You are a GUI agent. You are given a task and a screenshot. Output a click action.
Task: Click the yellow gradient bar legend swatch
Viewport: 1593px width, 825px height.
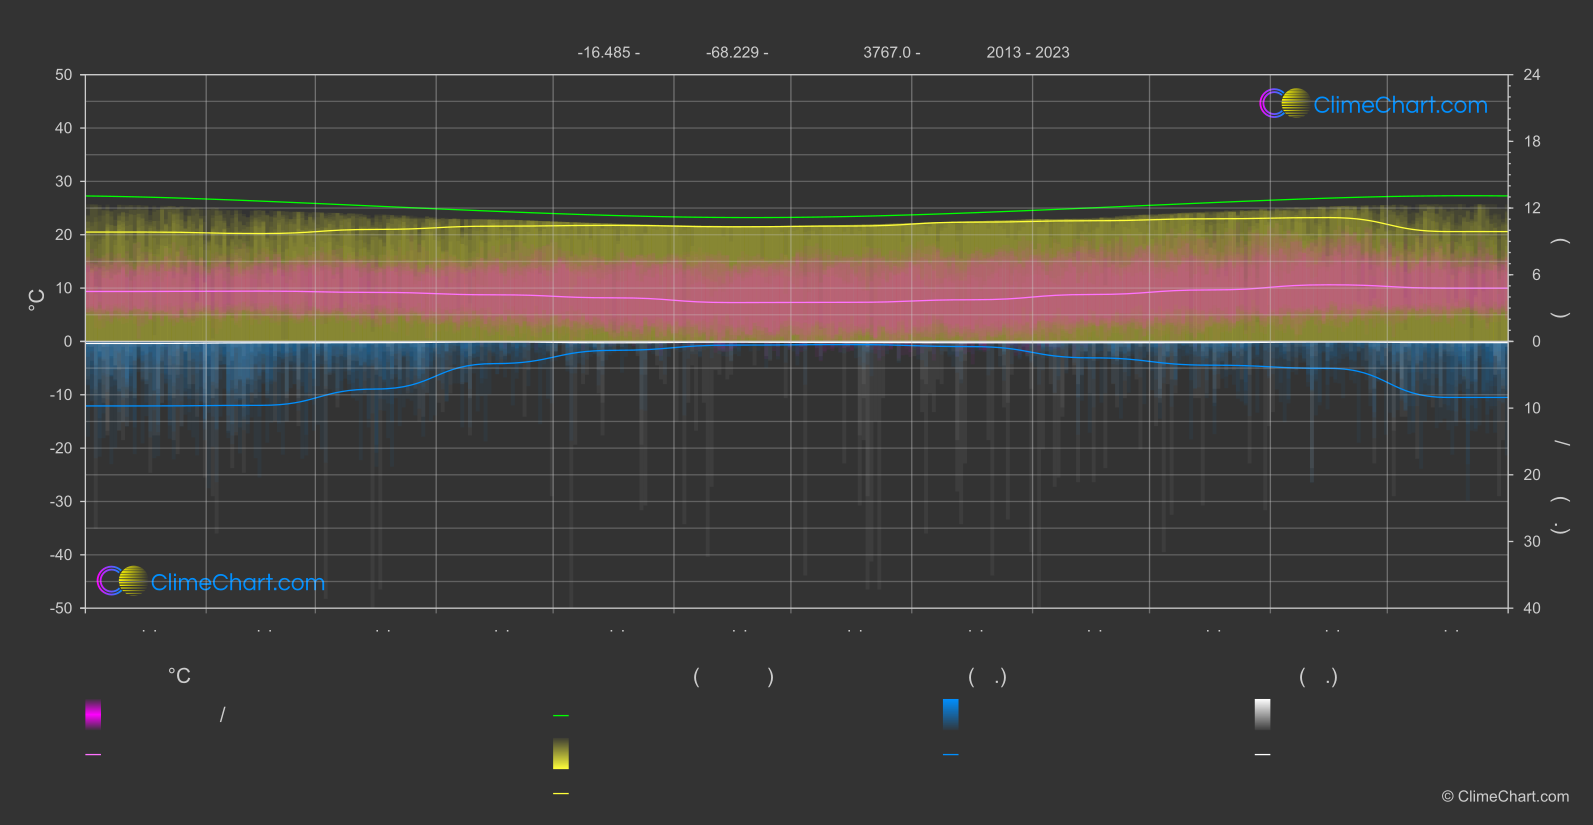(x=561, y=754)
